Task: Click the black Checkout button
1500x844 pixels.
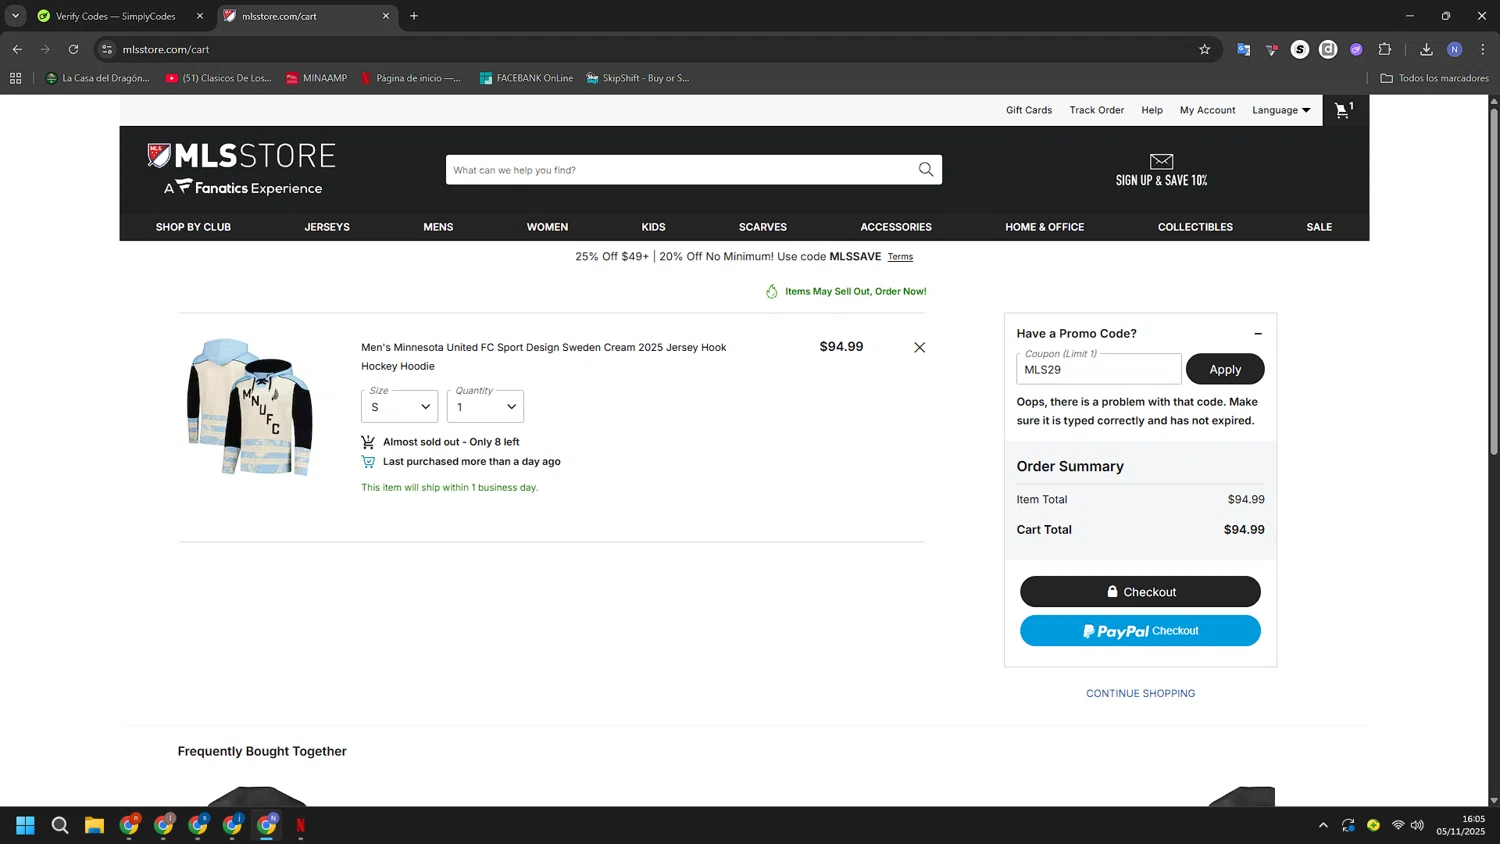Action: [x=1140, y=592]
